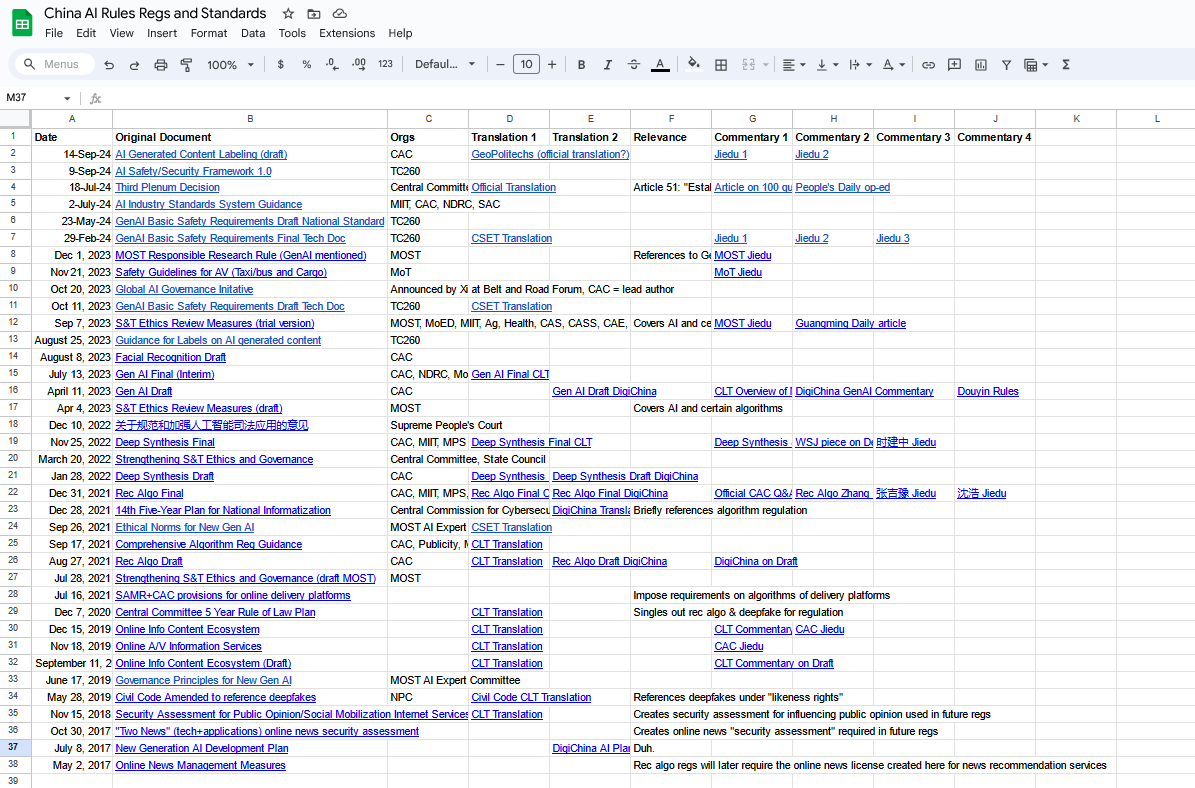Open the Edit menu
1195x788 pixels.
(x=86, y=34)
